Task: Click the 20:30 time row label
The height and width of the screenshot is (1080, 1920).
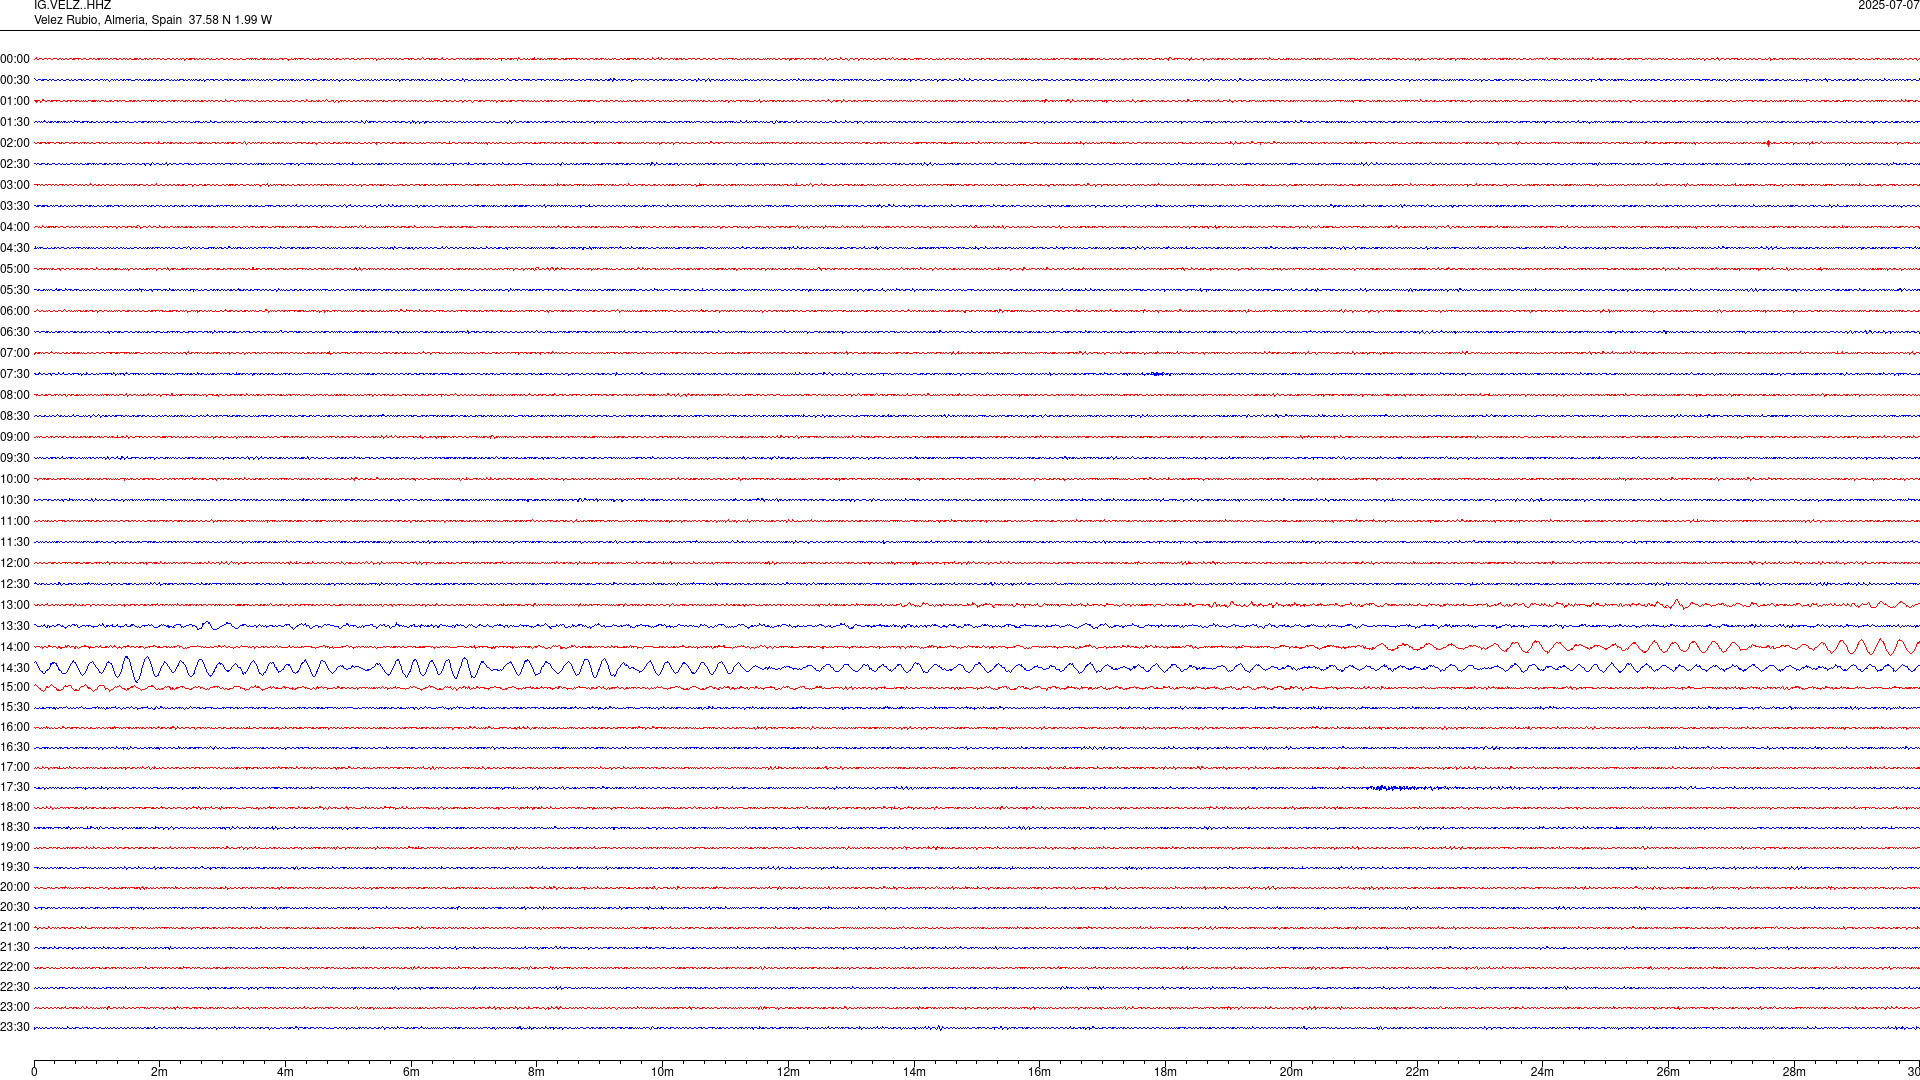Action: [15, 907]
